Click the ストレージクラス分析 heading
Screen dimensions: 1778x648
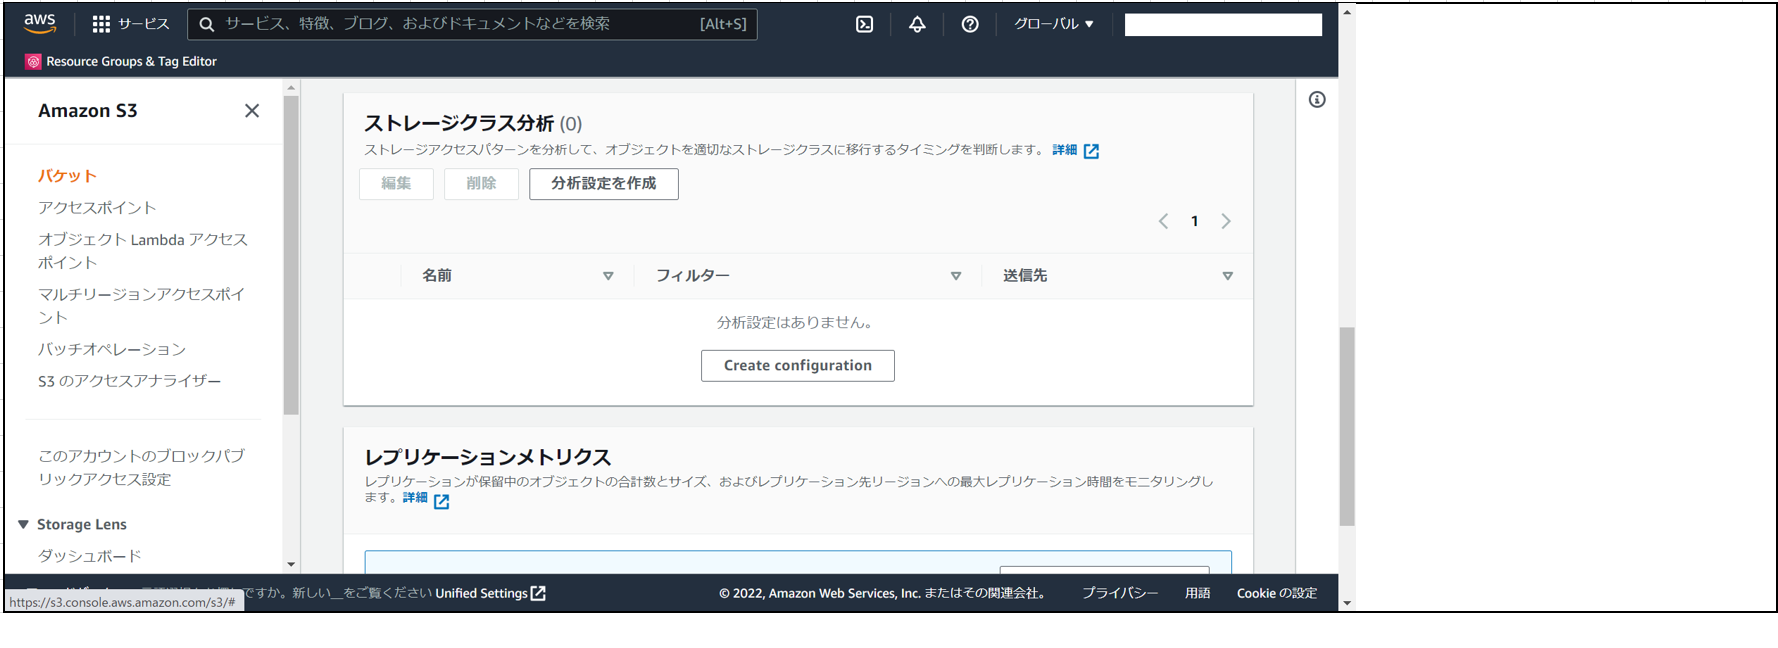(459, 123)
